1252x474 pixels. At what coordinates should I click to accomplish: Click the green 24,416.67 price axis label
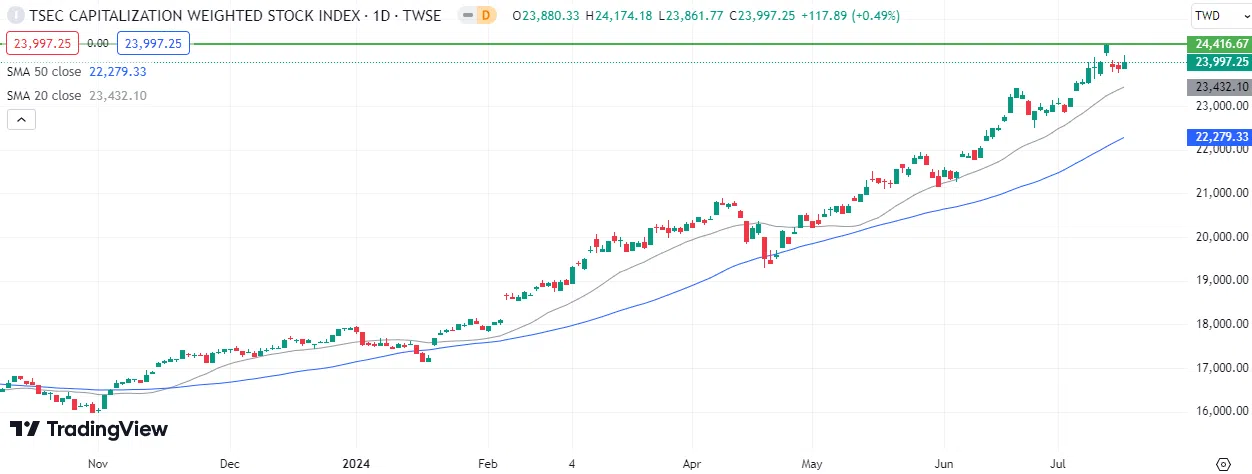1220,44
